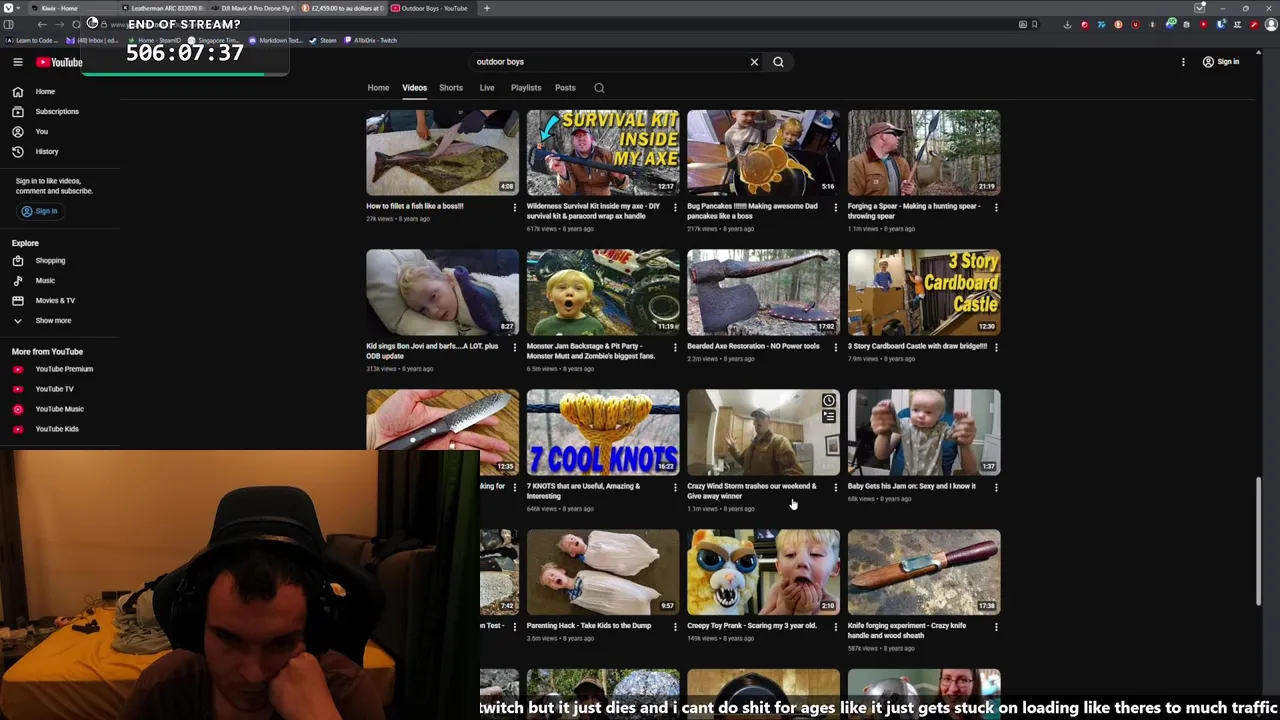The height and width of the screenshot is (720, 1280).
Task: Click the channel search magnifier icon
Action: pyautogui.click(x=599, y=88)
